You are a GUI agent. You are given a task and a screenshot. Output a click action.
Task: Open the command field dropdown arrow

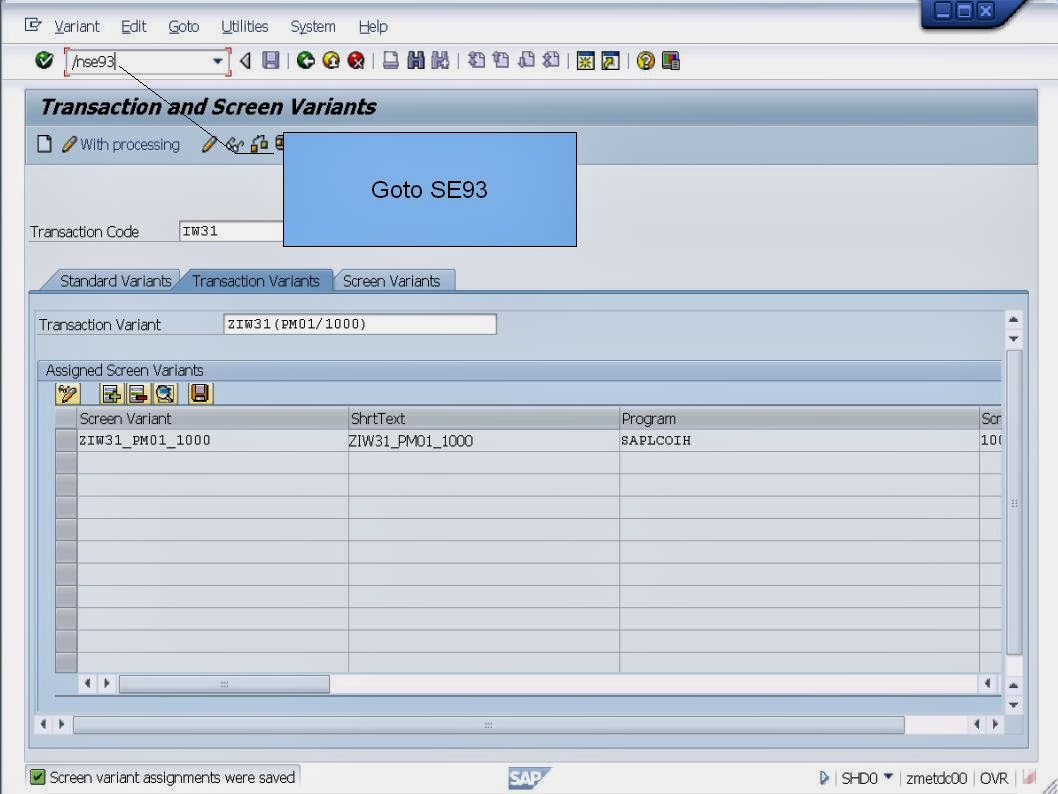[217, 61]
